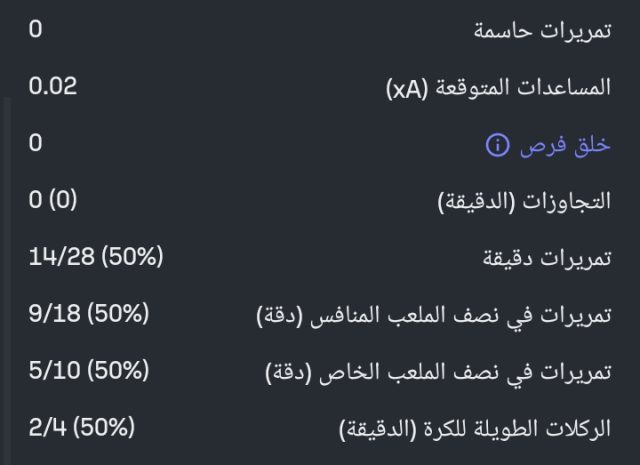Click the info icon beside خلق فرص
Image resolution: width=640 pixels, height=465 pixels.
click(497, 146)
